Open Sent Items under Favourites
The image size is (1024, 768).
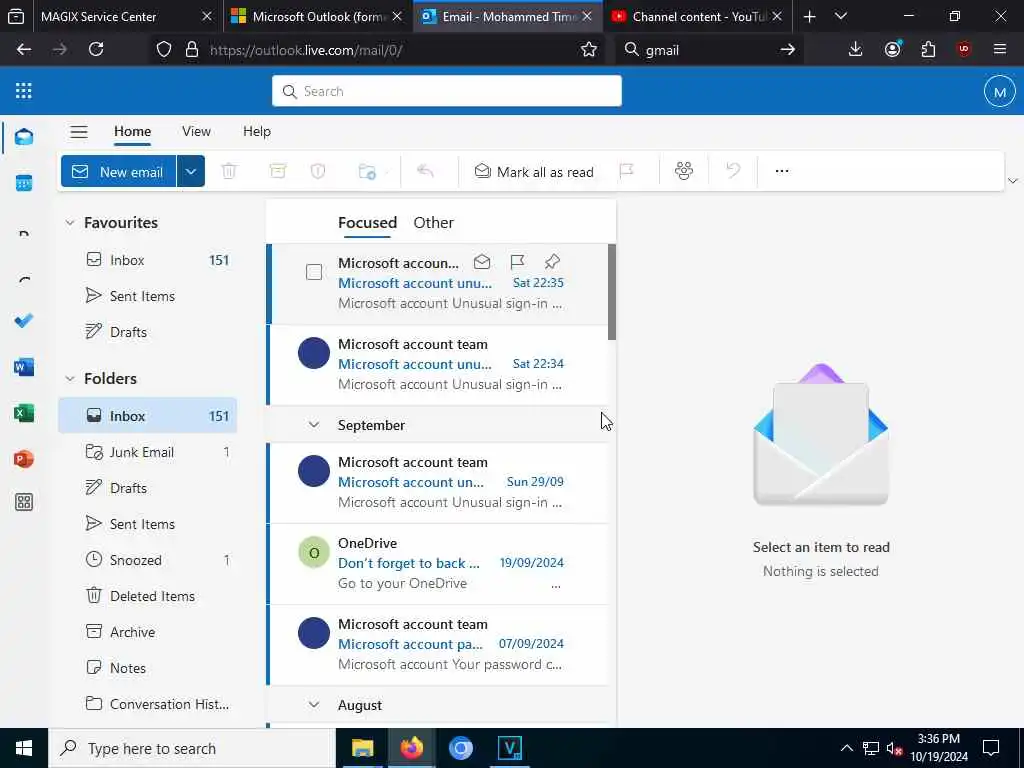148,296
